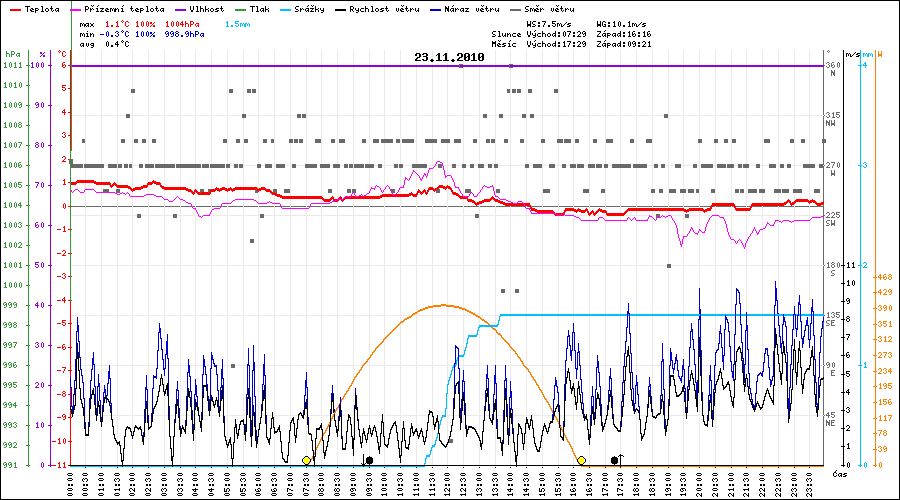Click the max temperature value 1.1°C

(117, 25)
